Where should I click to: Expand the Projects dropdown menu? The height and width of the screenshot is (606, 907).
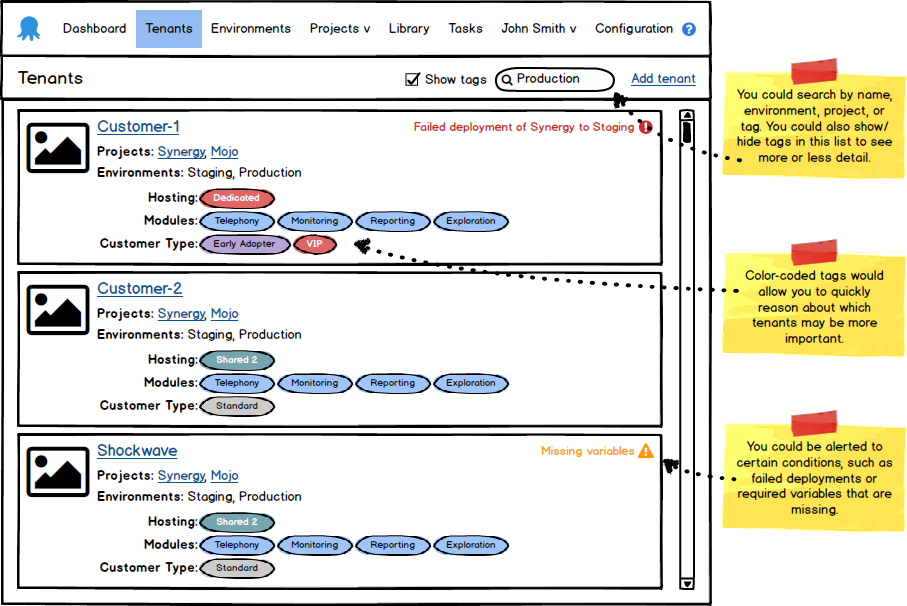click(x=339, y=29)
